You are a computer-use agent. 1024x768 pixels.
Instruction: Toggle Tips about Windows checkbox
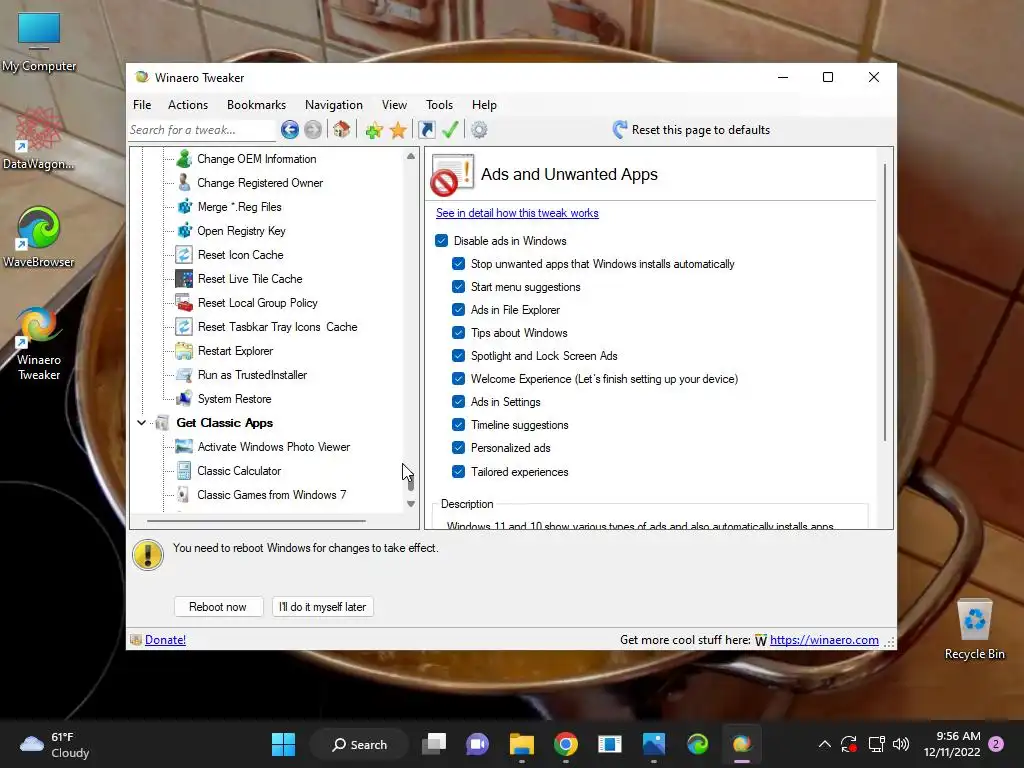coord(458,332)
